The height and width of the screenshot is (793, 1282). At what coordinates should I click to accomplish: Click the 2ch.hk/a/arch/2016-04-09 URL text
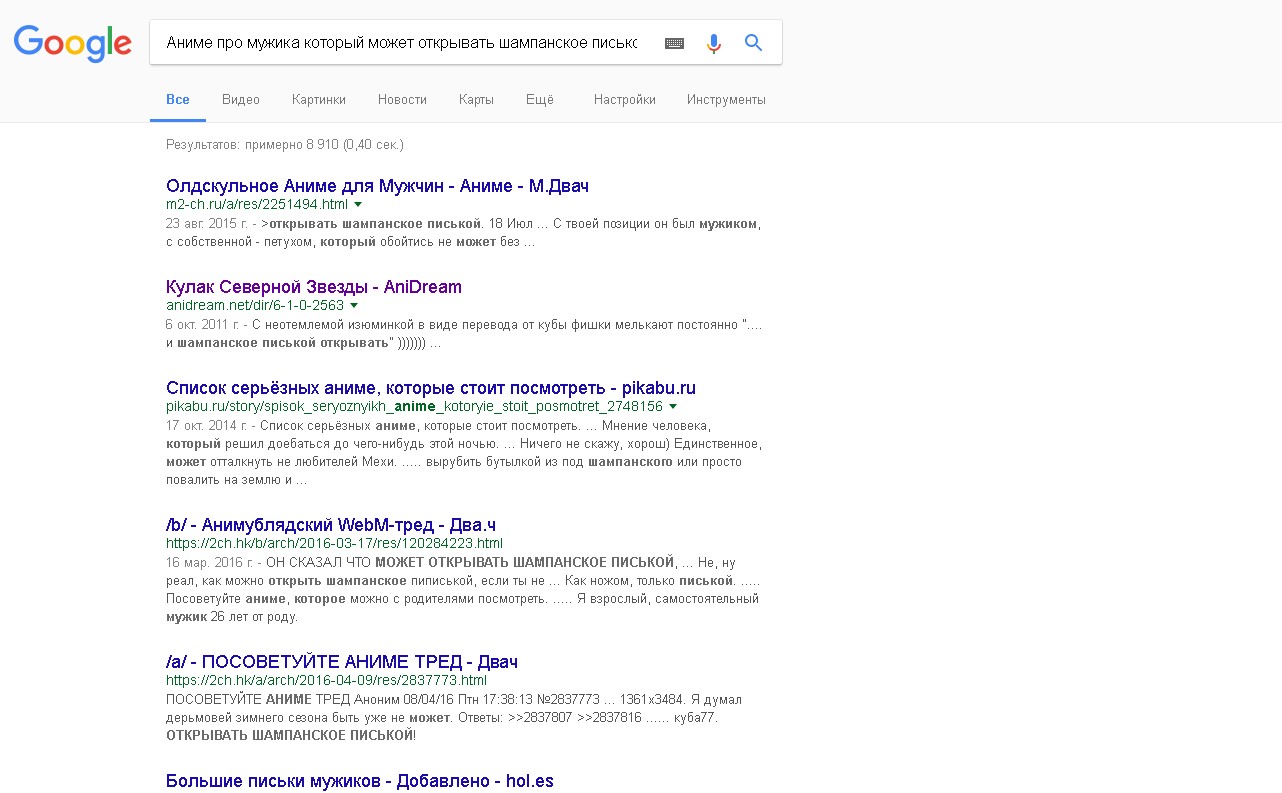[x=326, y=680]
